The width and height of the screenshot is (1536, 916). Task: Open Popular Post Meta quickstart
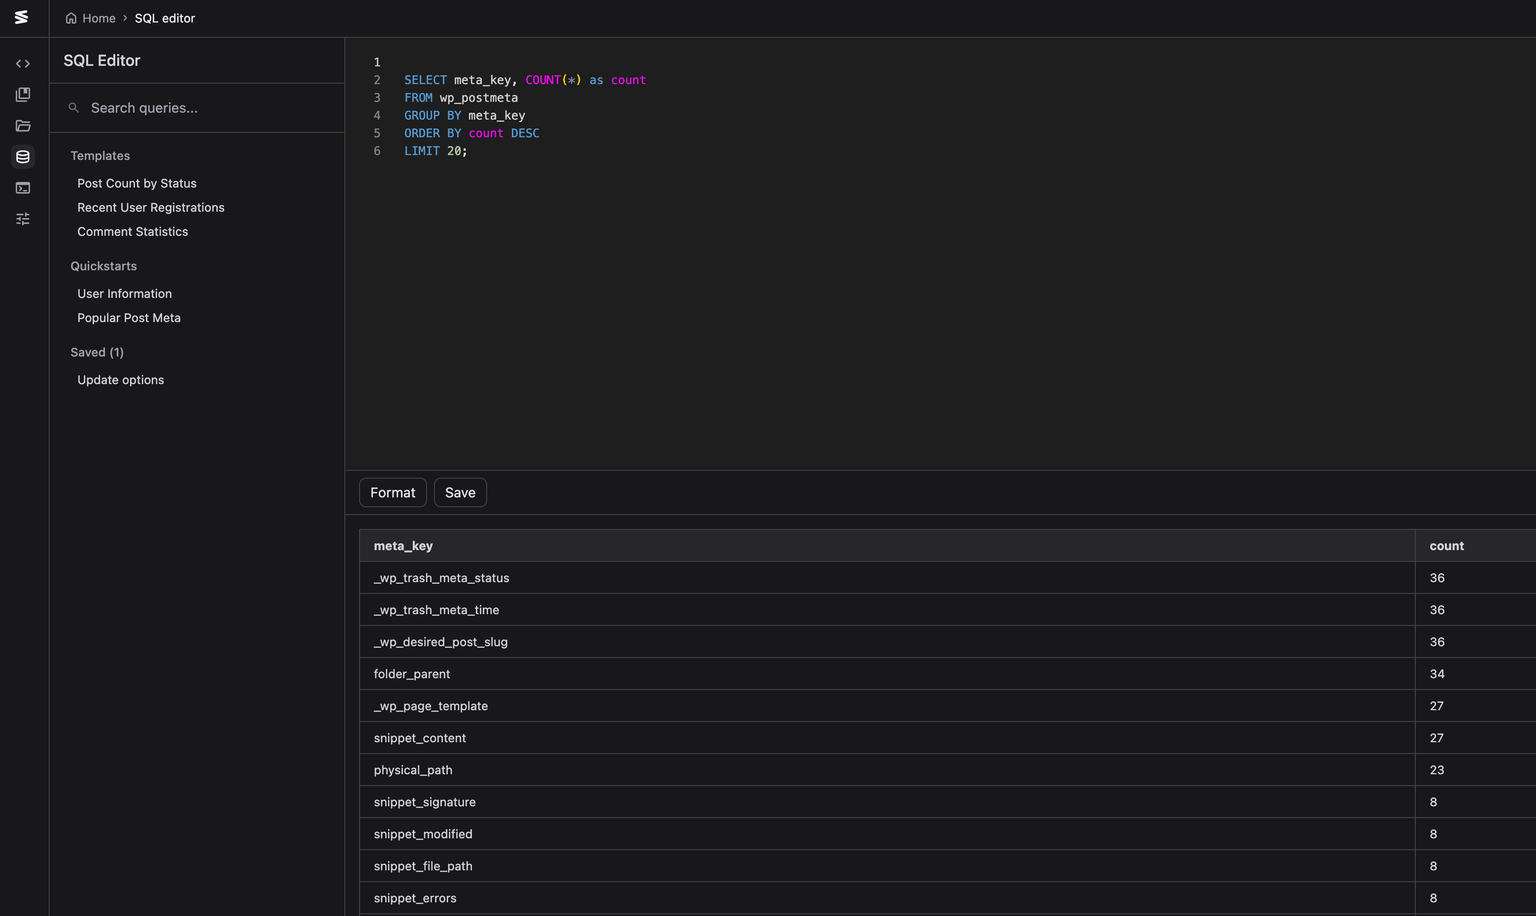129,317
